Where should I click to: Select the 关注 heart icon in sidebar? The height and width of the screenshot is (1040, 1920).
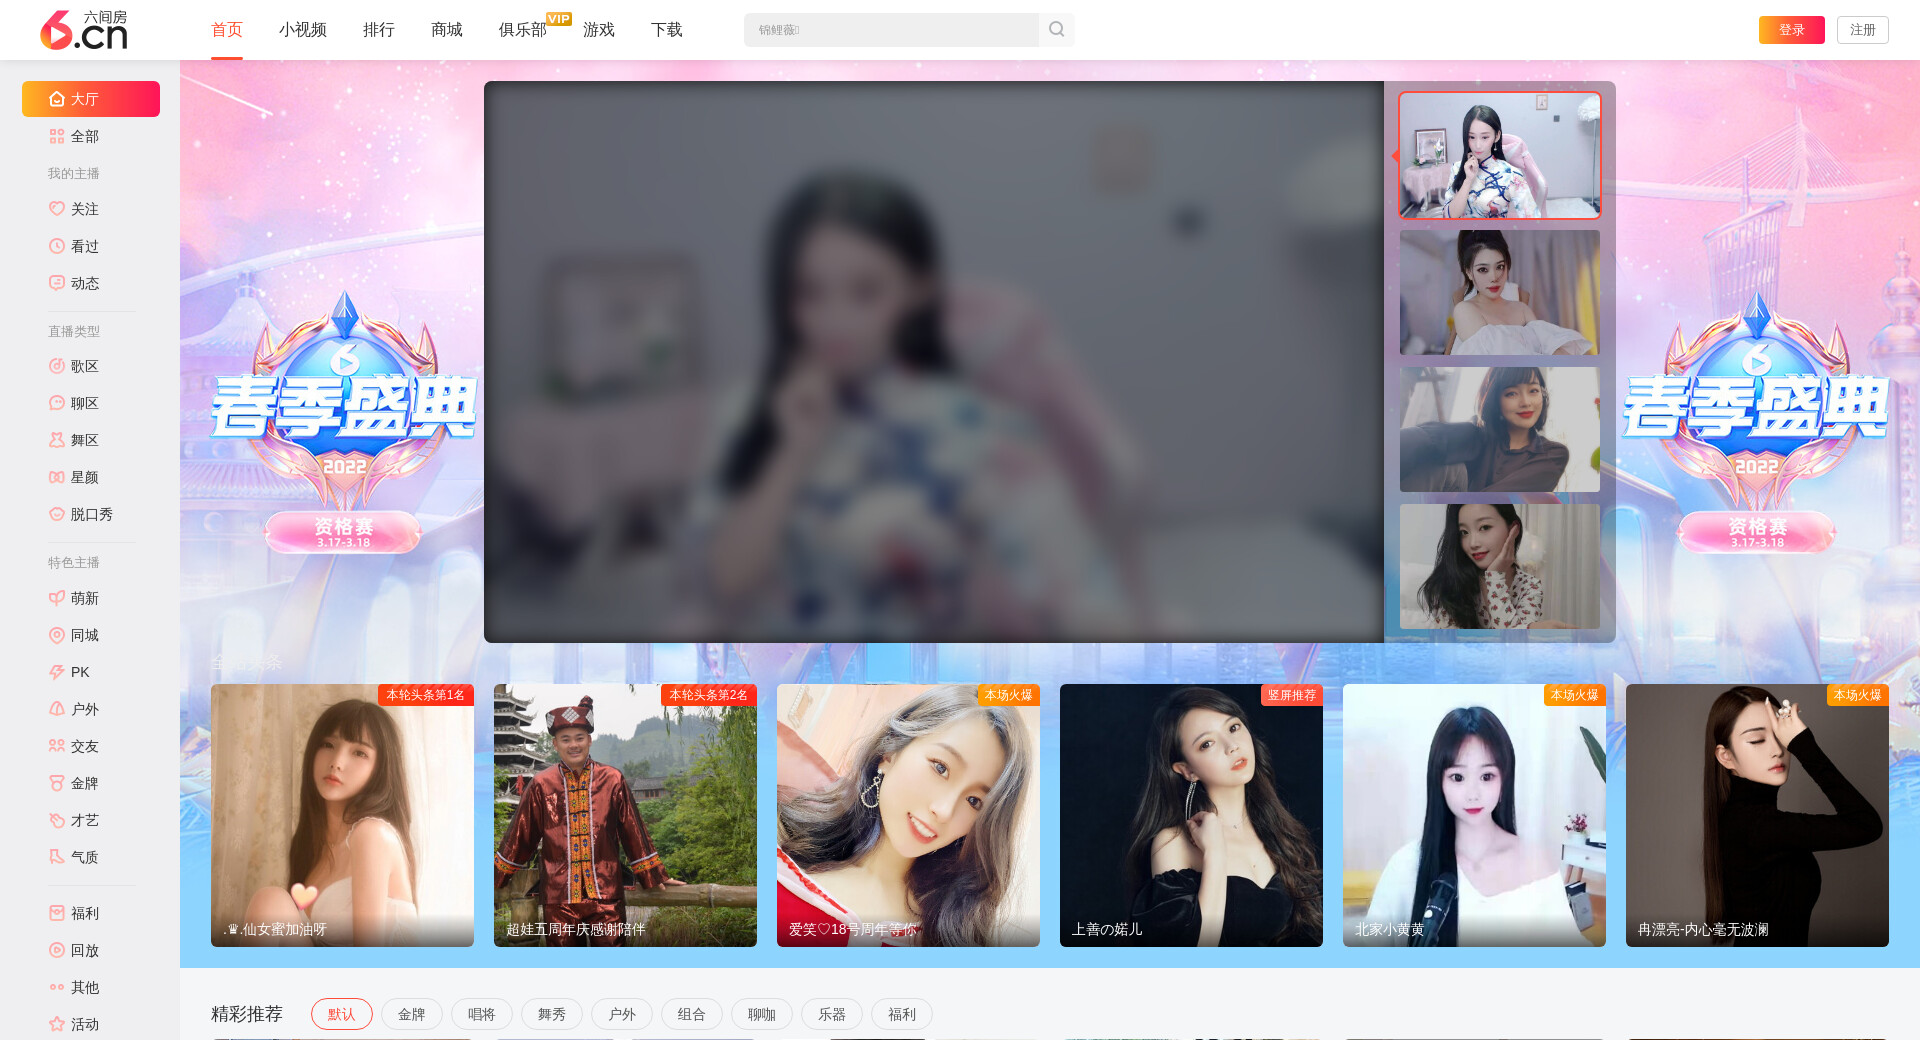[57, 209]
